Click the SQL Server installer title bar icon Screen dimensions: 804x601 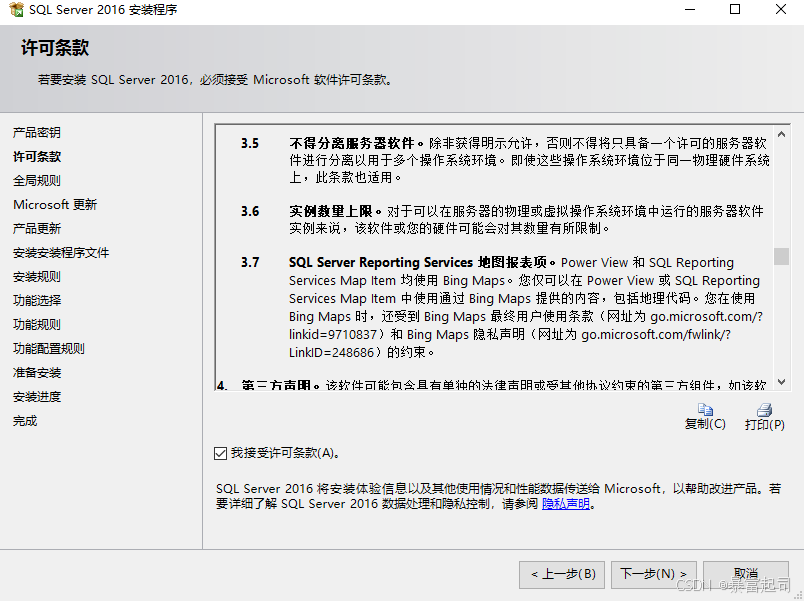pos(14,10)
